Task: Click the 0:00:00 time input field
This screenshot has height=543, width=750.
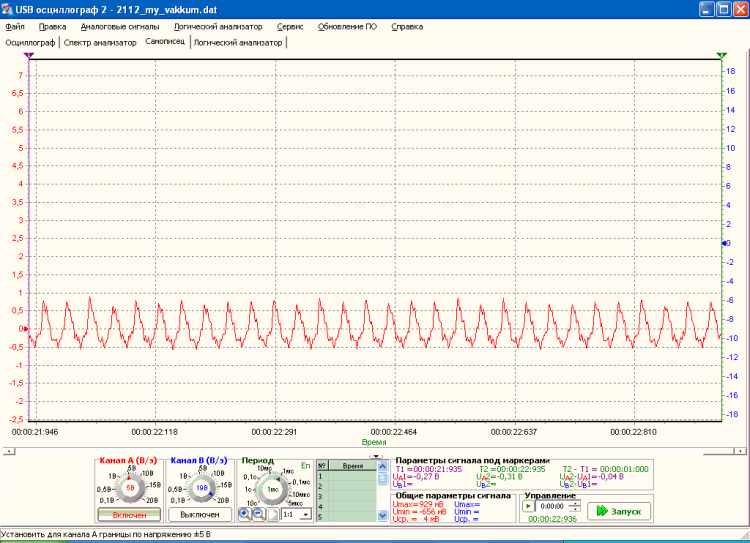Action: (553, 506)
